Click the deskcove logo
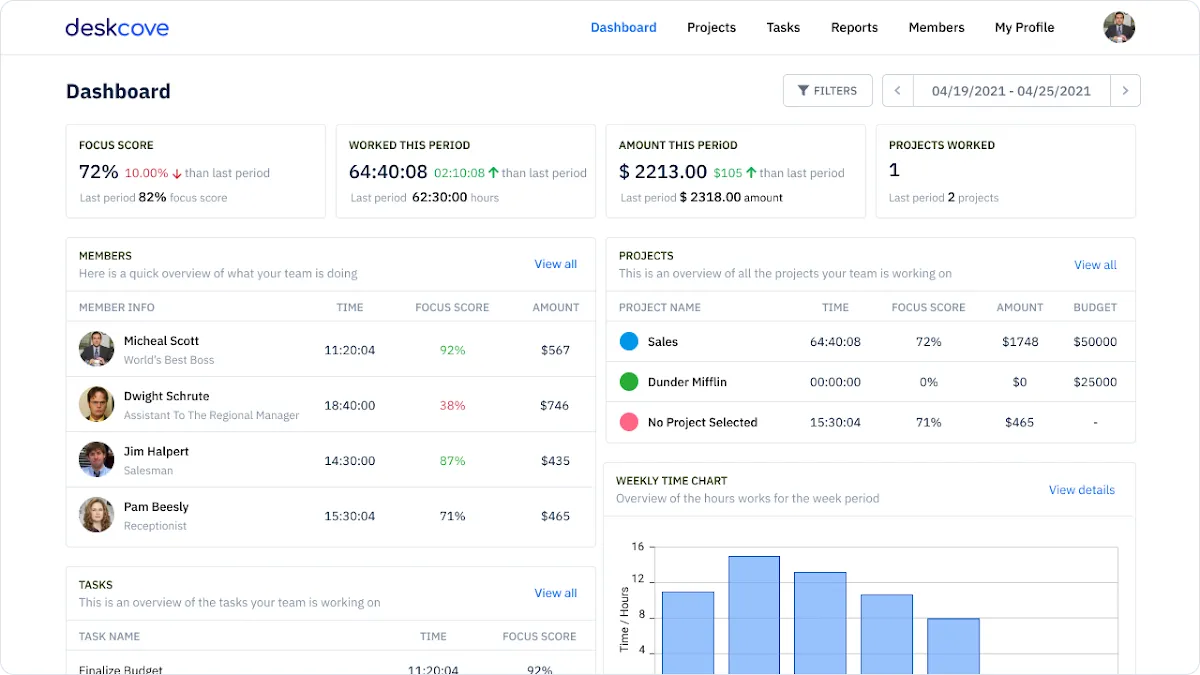Image resolution: width=1200 pixels, height=675 pixels. 117,28
